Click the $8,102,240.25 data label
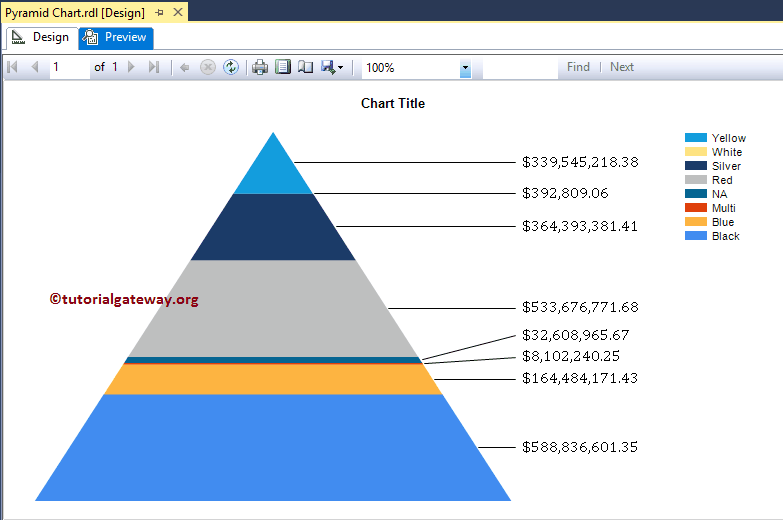 571,356
